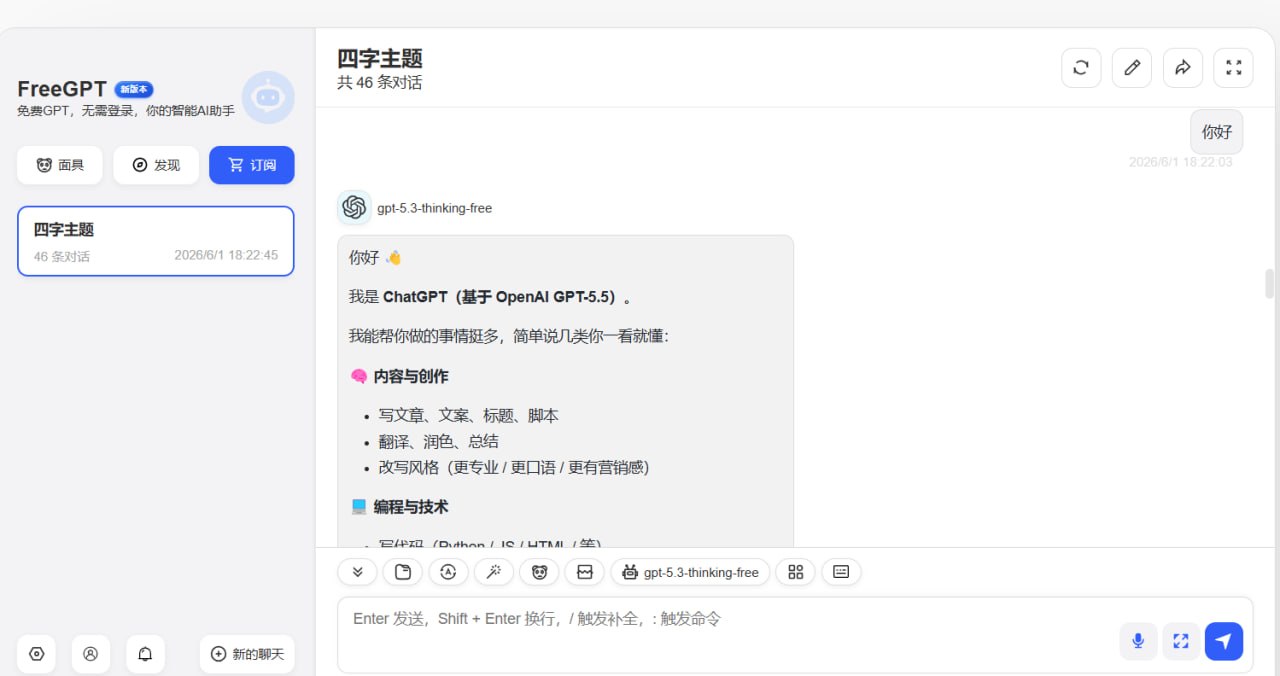This screenshot has height=676, width=1280.
Task: Click the refresh title icon in header
Action: pyautogui.click(x=1081, y=68)
